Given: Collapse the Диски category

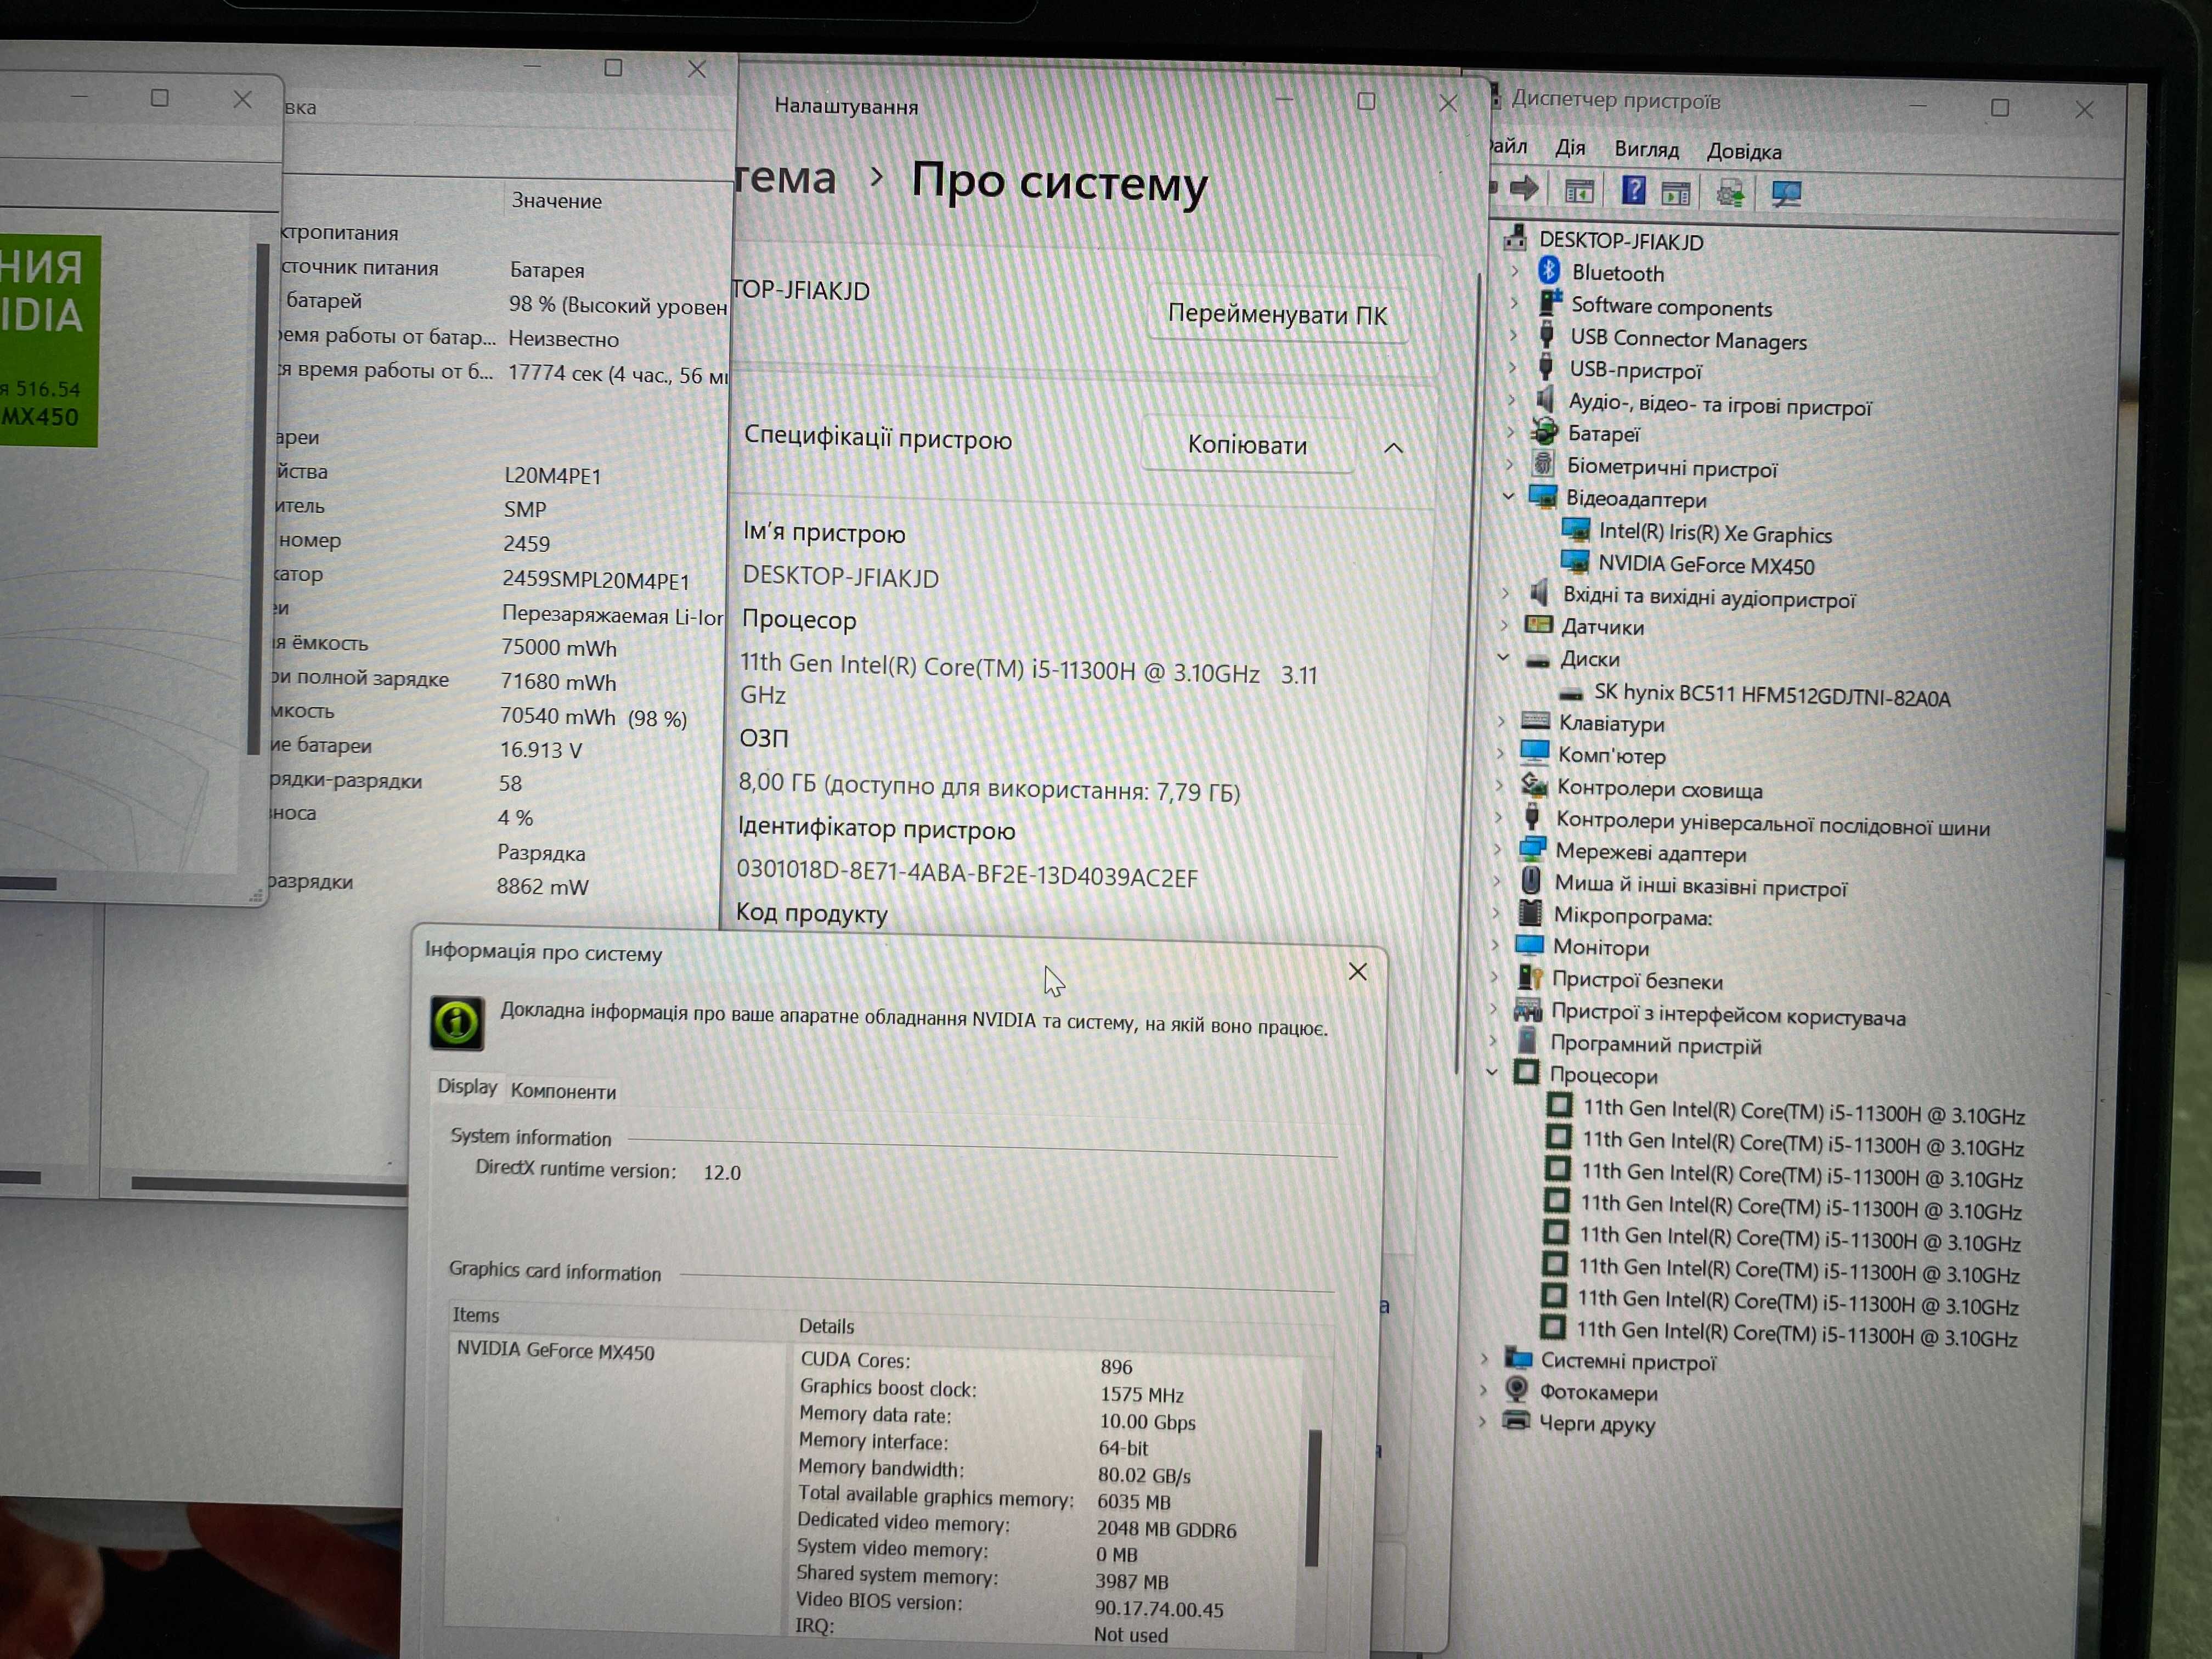Looking at the screenshot, I should click(x=1503, y=657).
